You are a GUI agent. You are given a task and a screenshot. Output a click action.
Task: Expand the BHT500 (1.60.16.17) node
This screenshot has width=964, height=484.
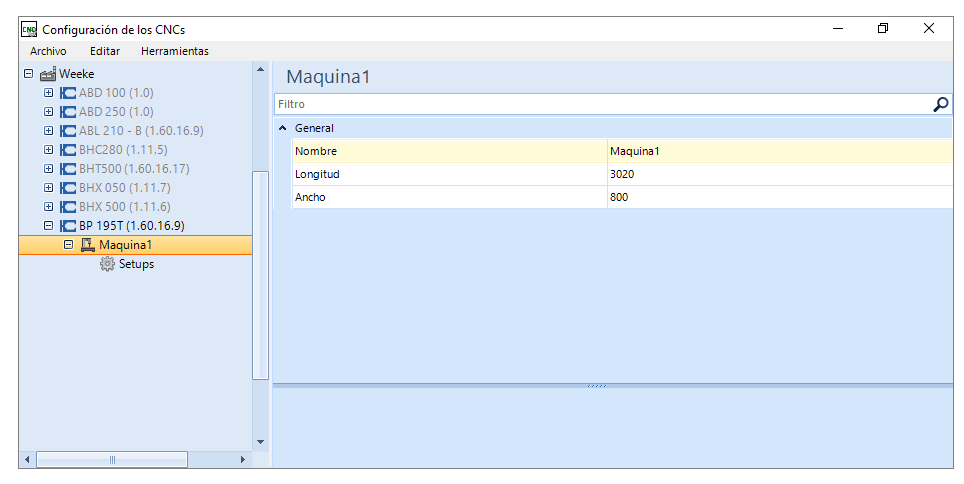click(x=49, y=169)
